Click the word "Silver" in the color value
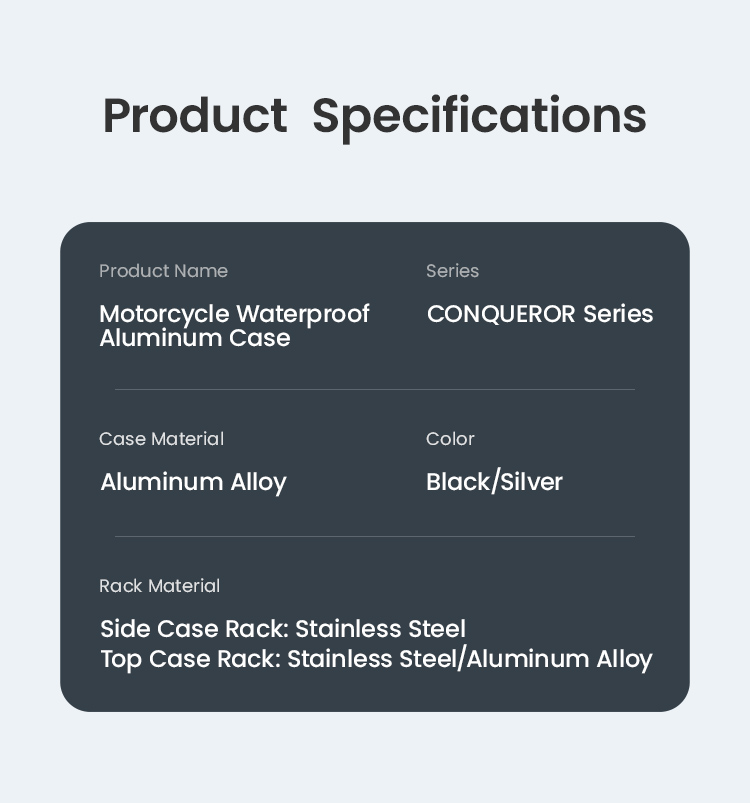Screen dimensions: 750x803 531,482
